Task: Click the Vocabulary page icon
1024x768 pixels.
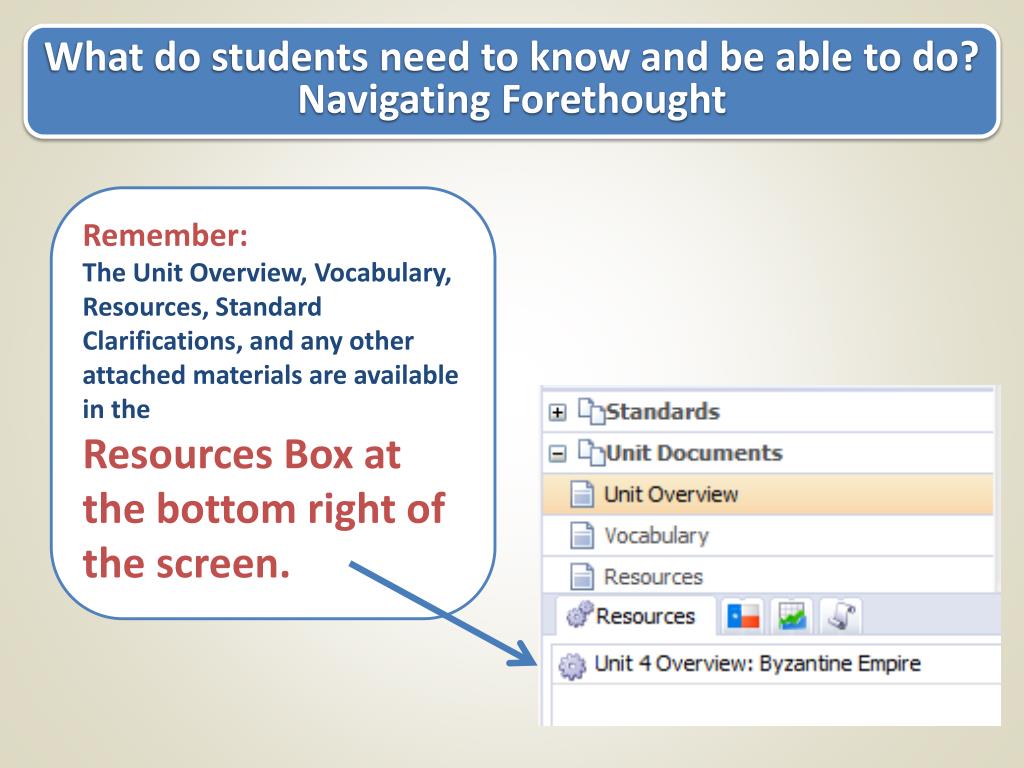Action: (582, 536)
